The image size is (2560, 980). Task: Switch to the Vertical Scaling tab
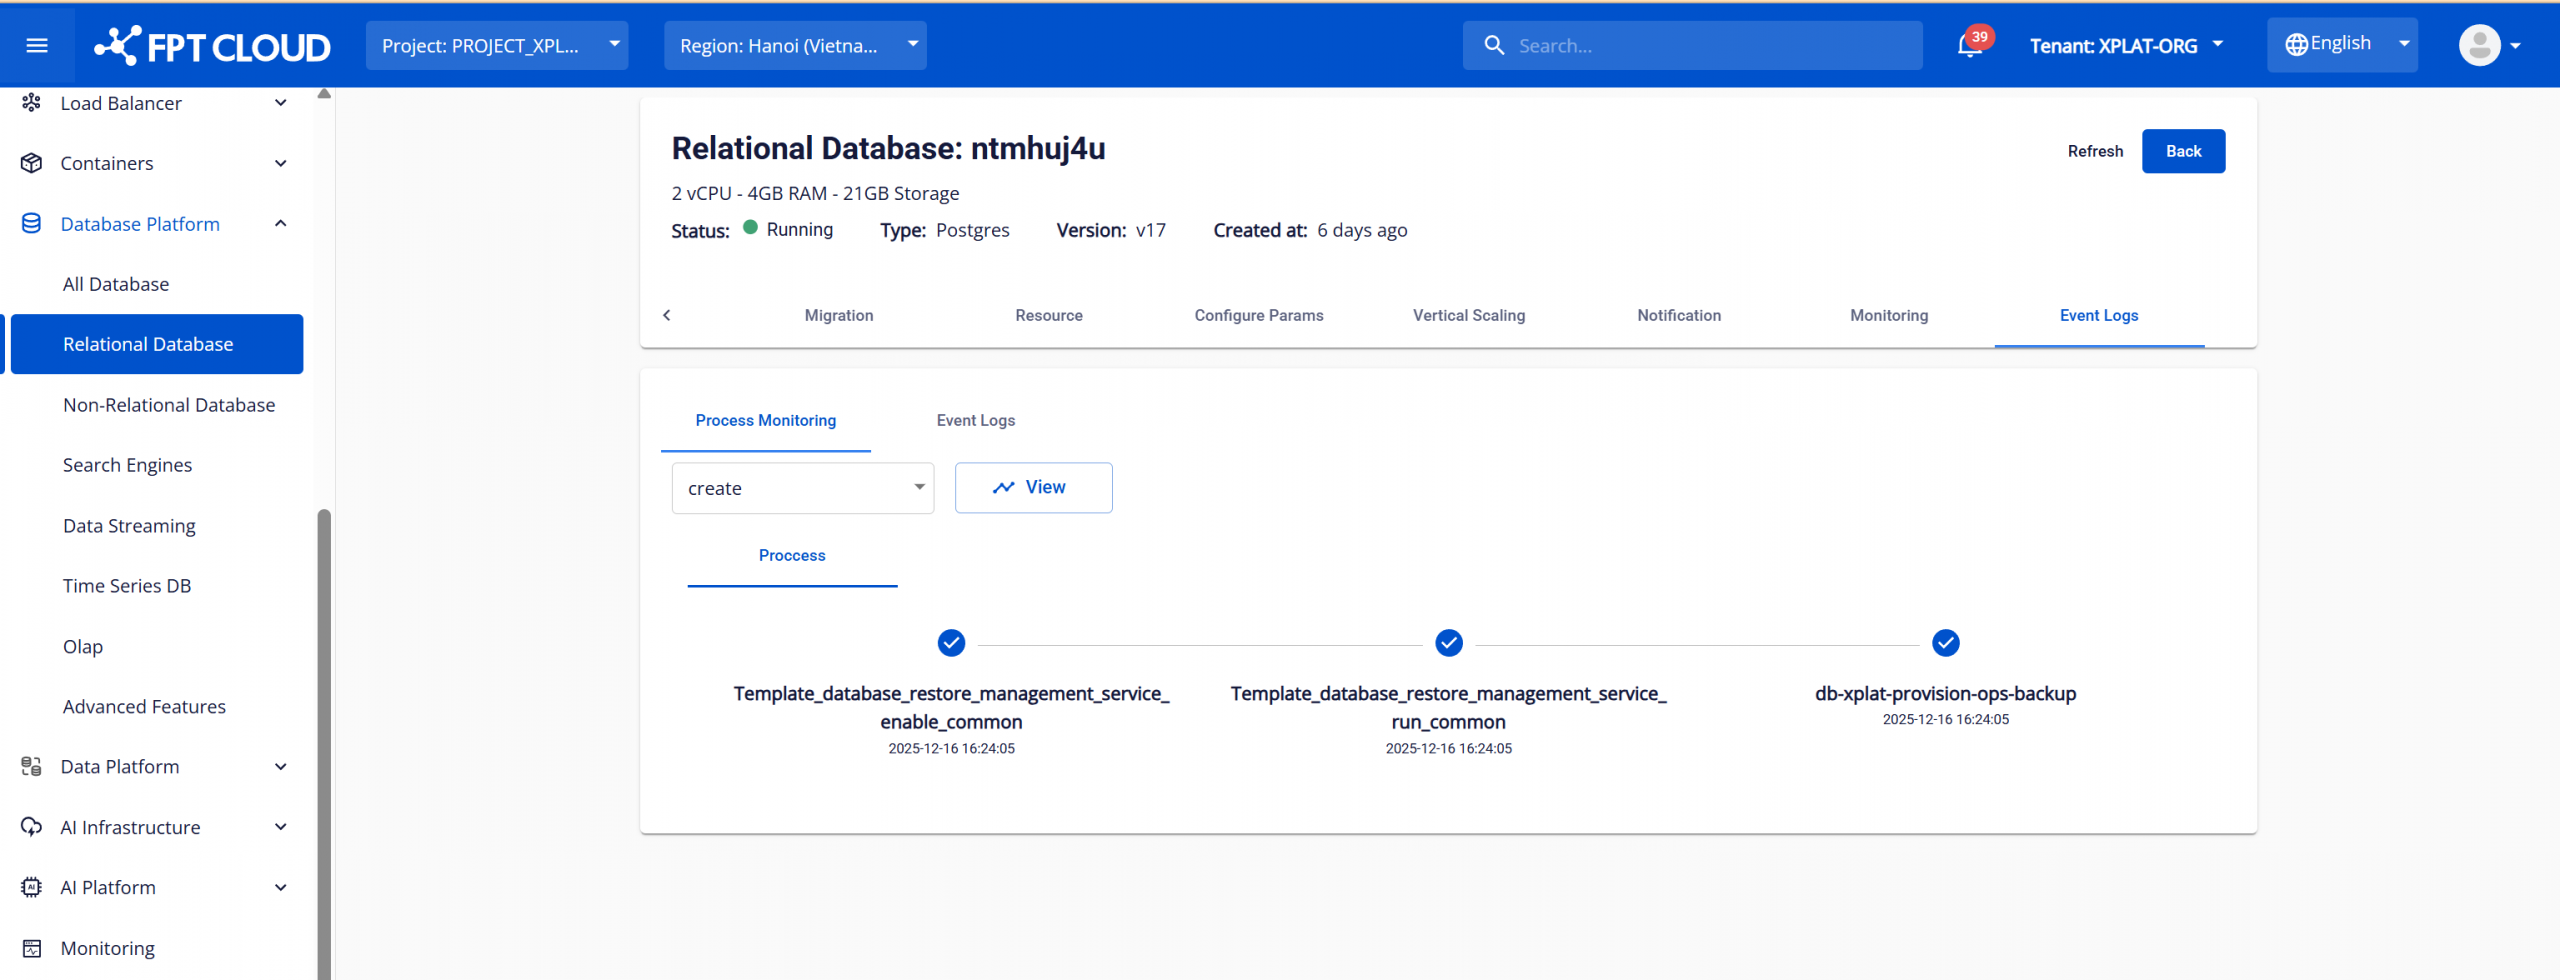[x=1468, y=316]
